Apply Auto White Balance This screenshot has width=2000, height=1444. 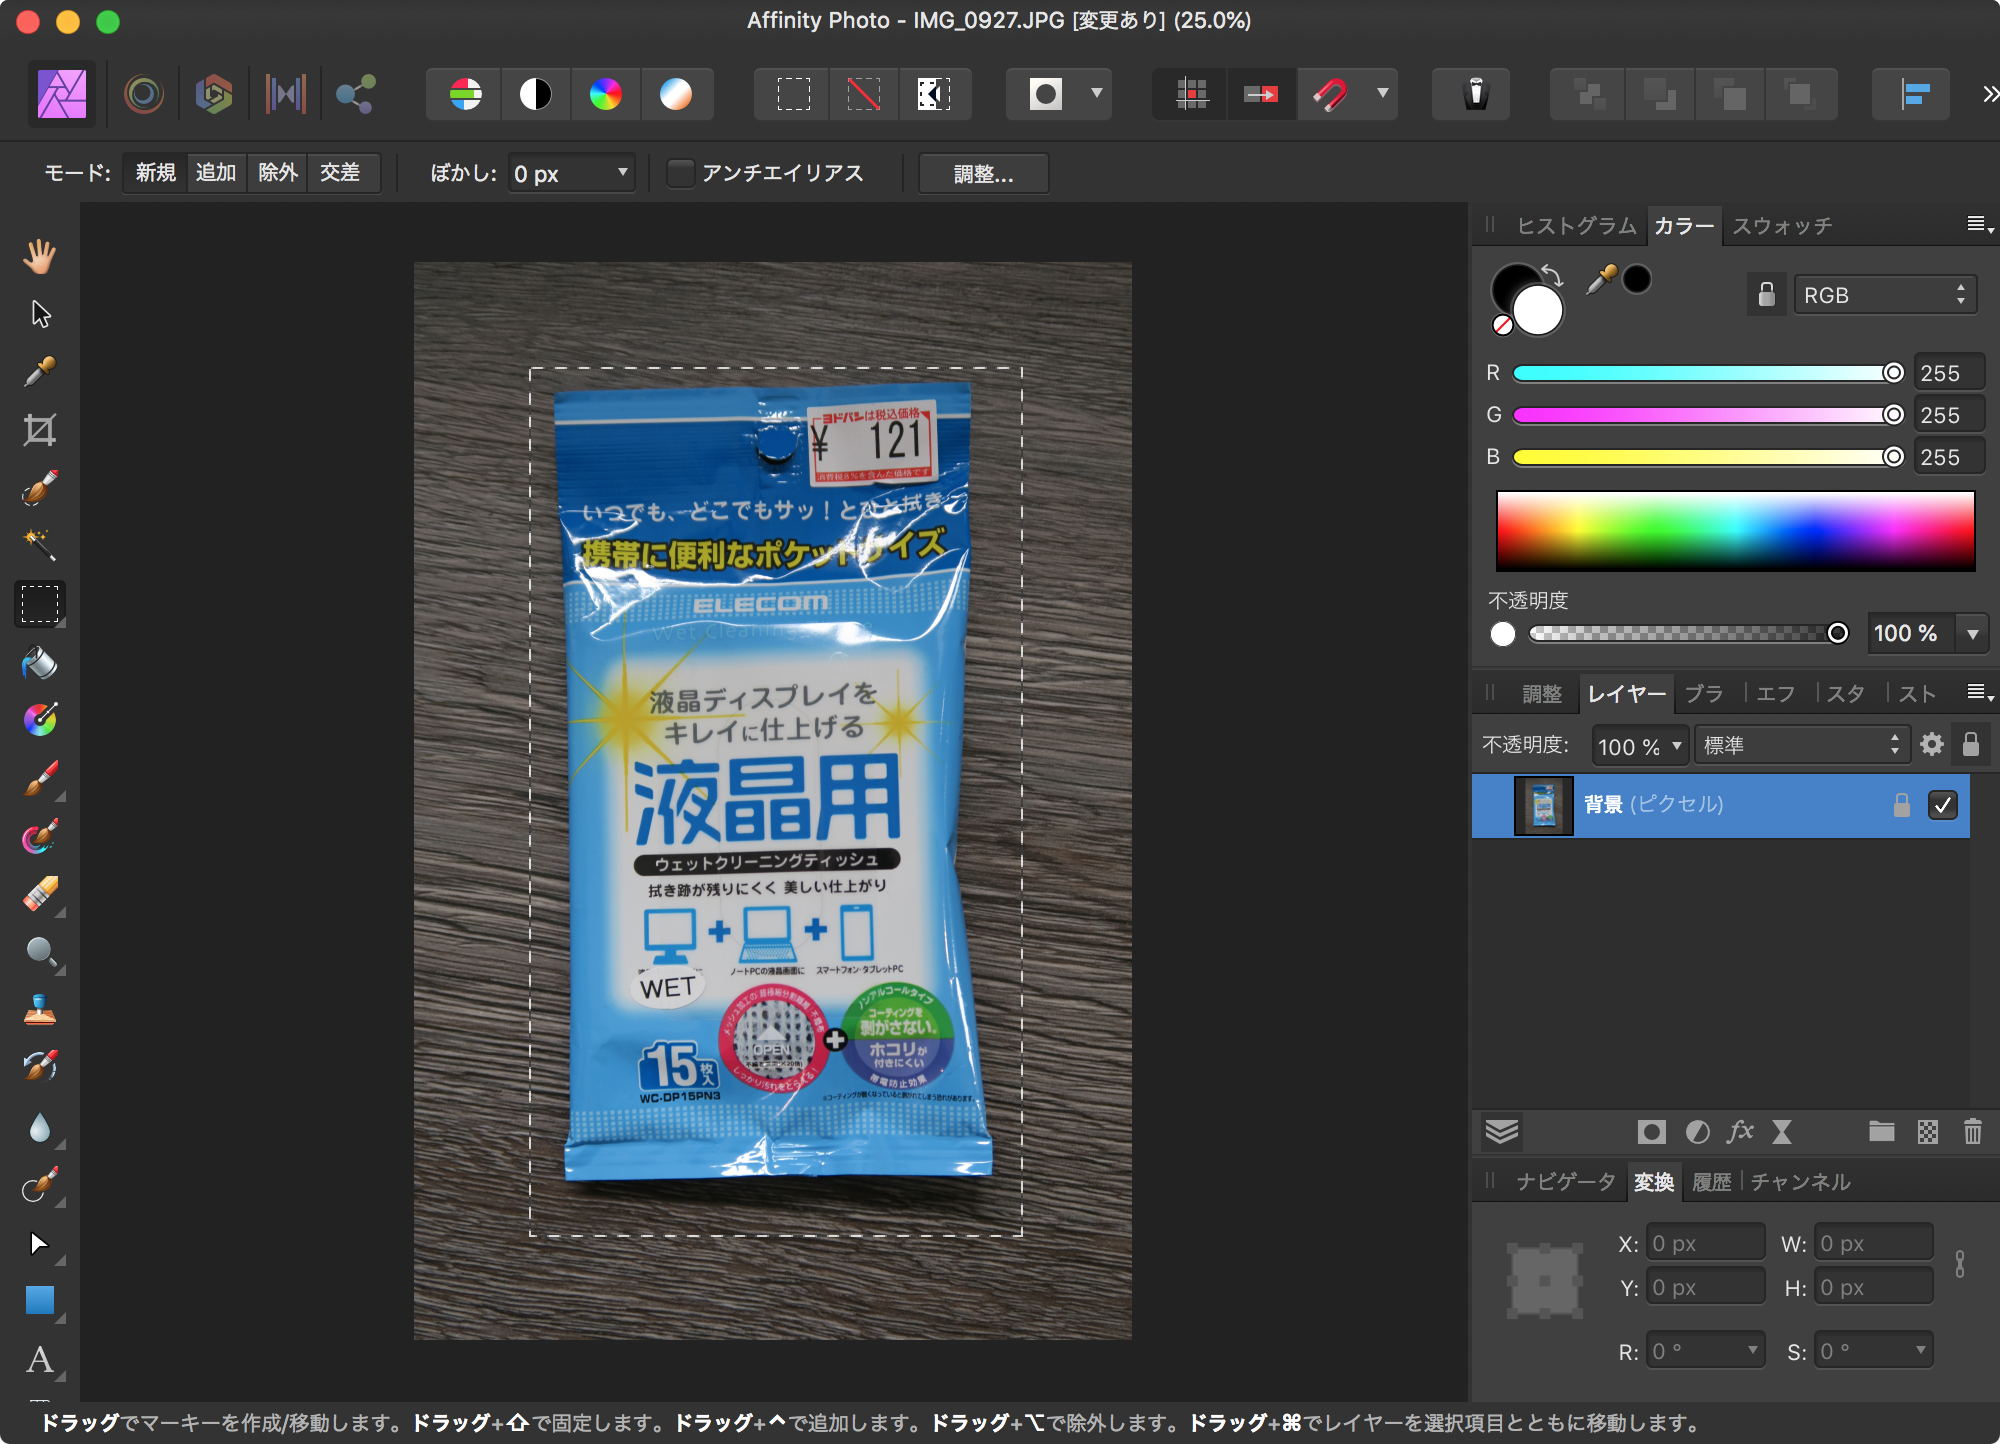coord(676,94)
